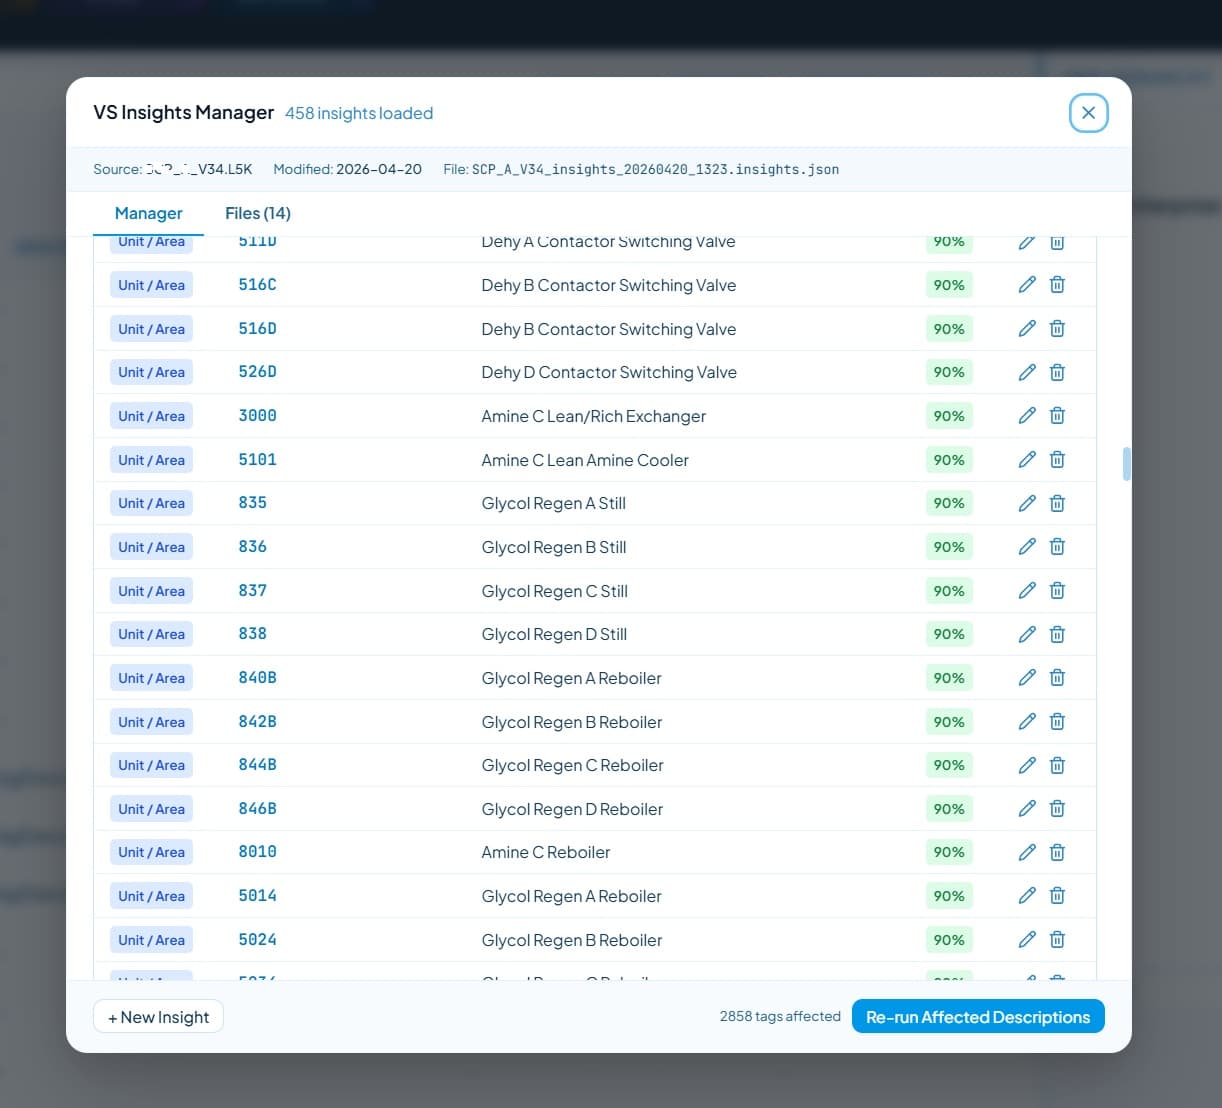Edit the 5101 Lean Amine Cooler insight
1222x1108 pixels.
pos(1027,460)
